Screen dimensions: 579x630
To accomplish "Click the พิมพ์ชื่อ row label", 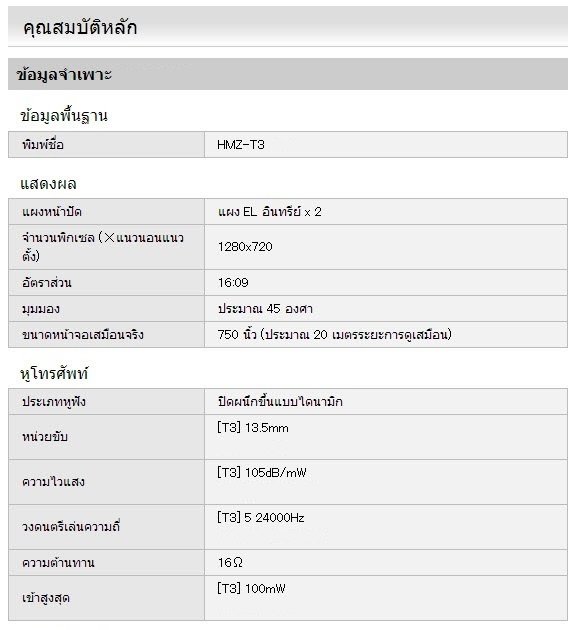I will (x=43, y=145).
